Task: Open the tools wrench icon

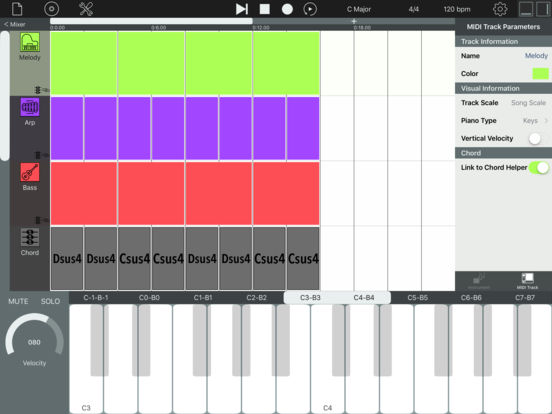Action: pos(86,9)
